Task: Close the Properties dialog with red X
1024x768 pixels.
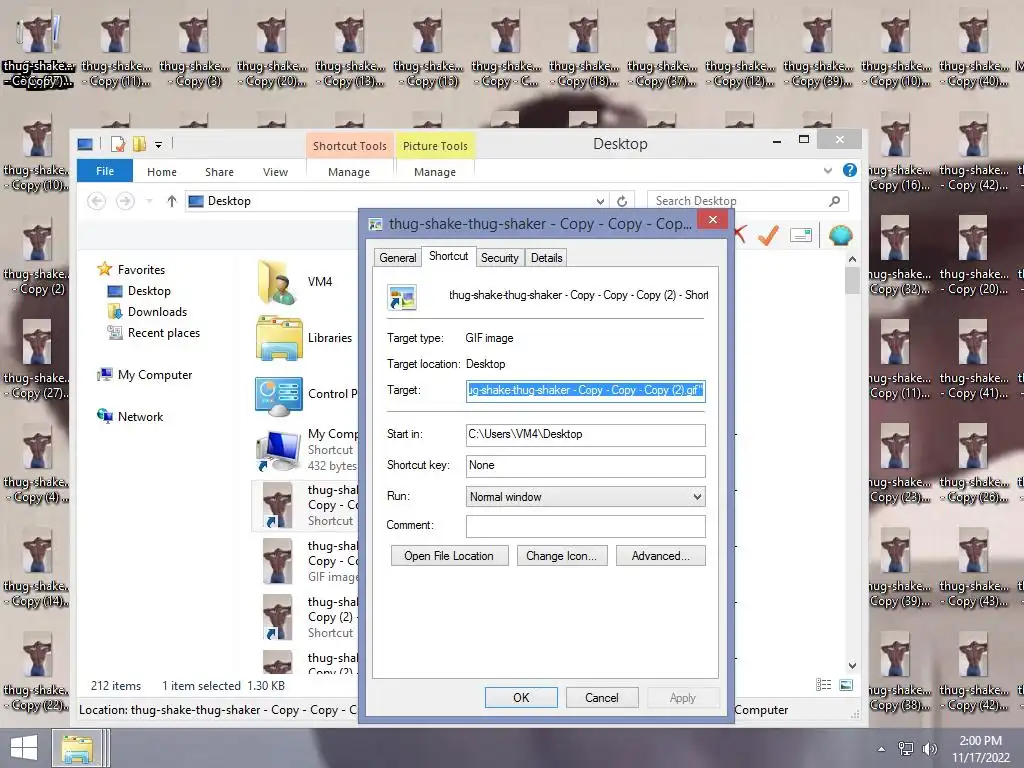Action: pos(712,219)
